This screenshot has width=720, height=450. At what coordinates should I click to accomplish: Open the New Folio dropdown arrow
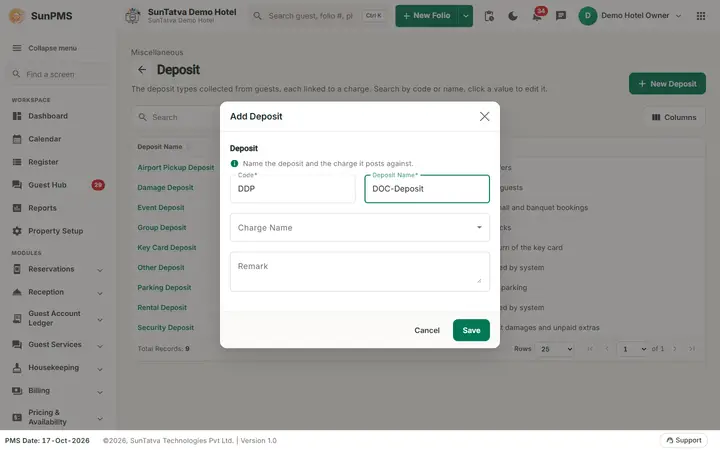tap(466, 16)
